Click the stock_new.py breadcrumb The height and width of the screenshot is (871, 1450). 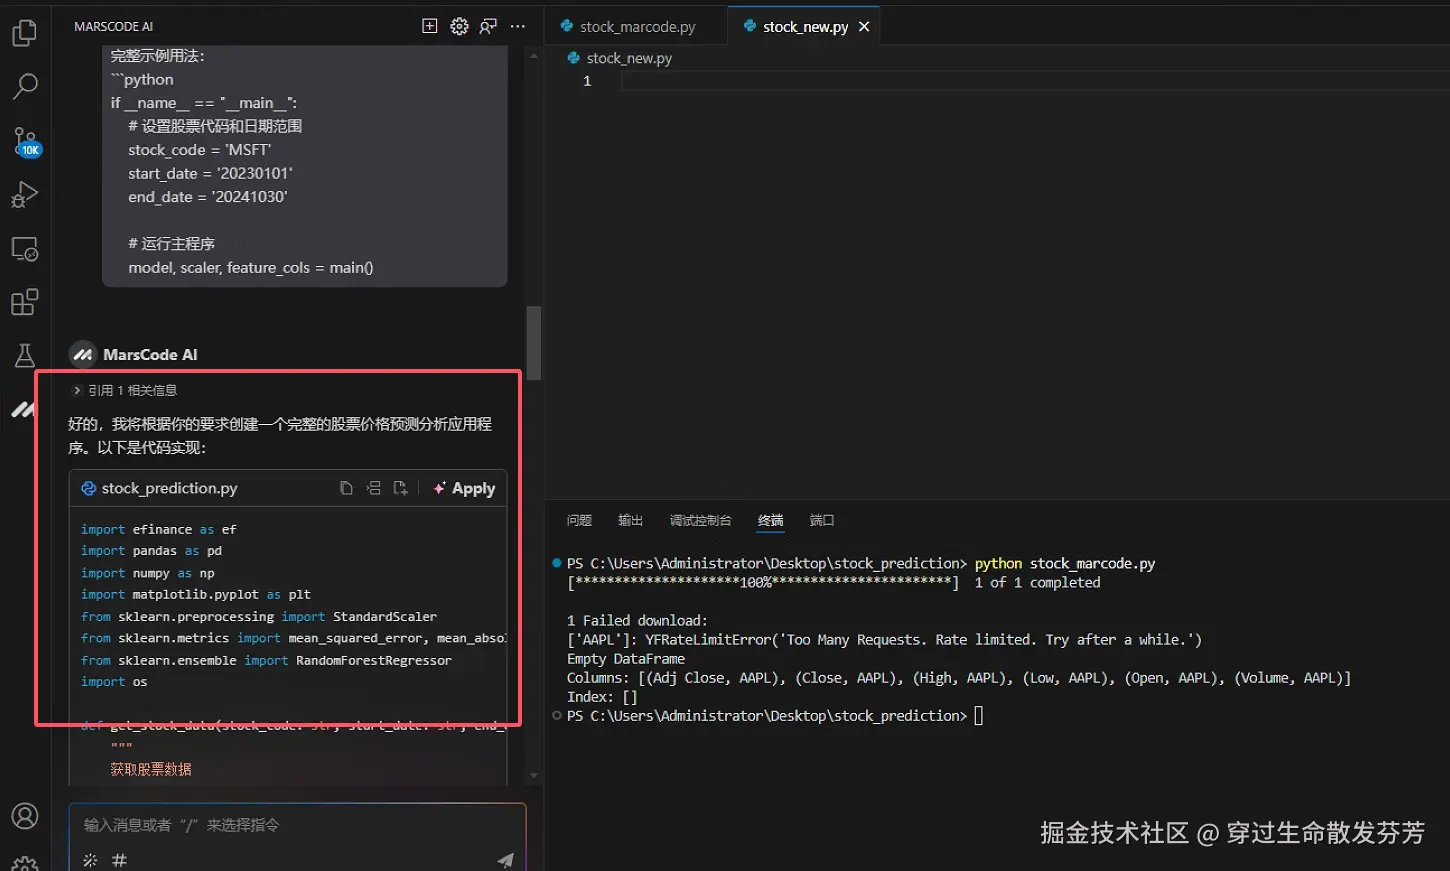tap(619, 58)
